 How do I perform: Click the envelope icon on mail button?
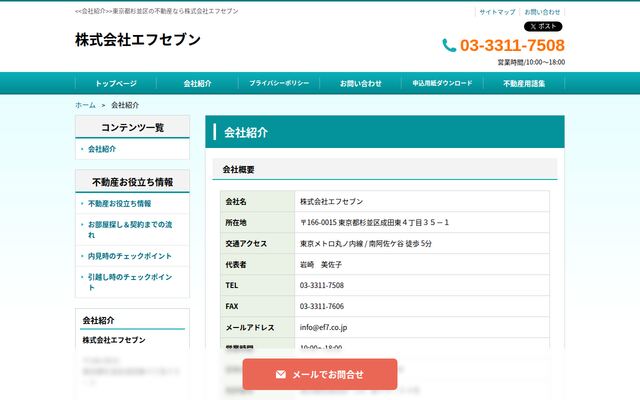[x=281, y=374]
